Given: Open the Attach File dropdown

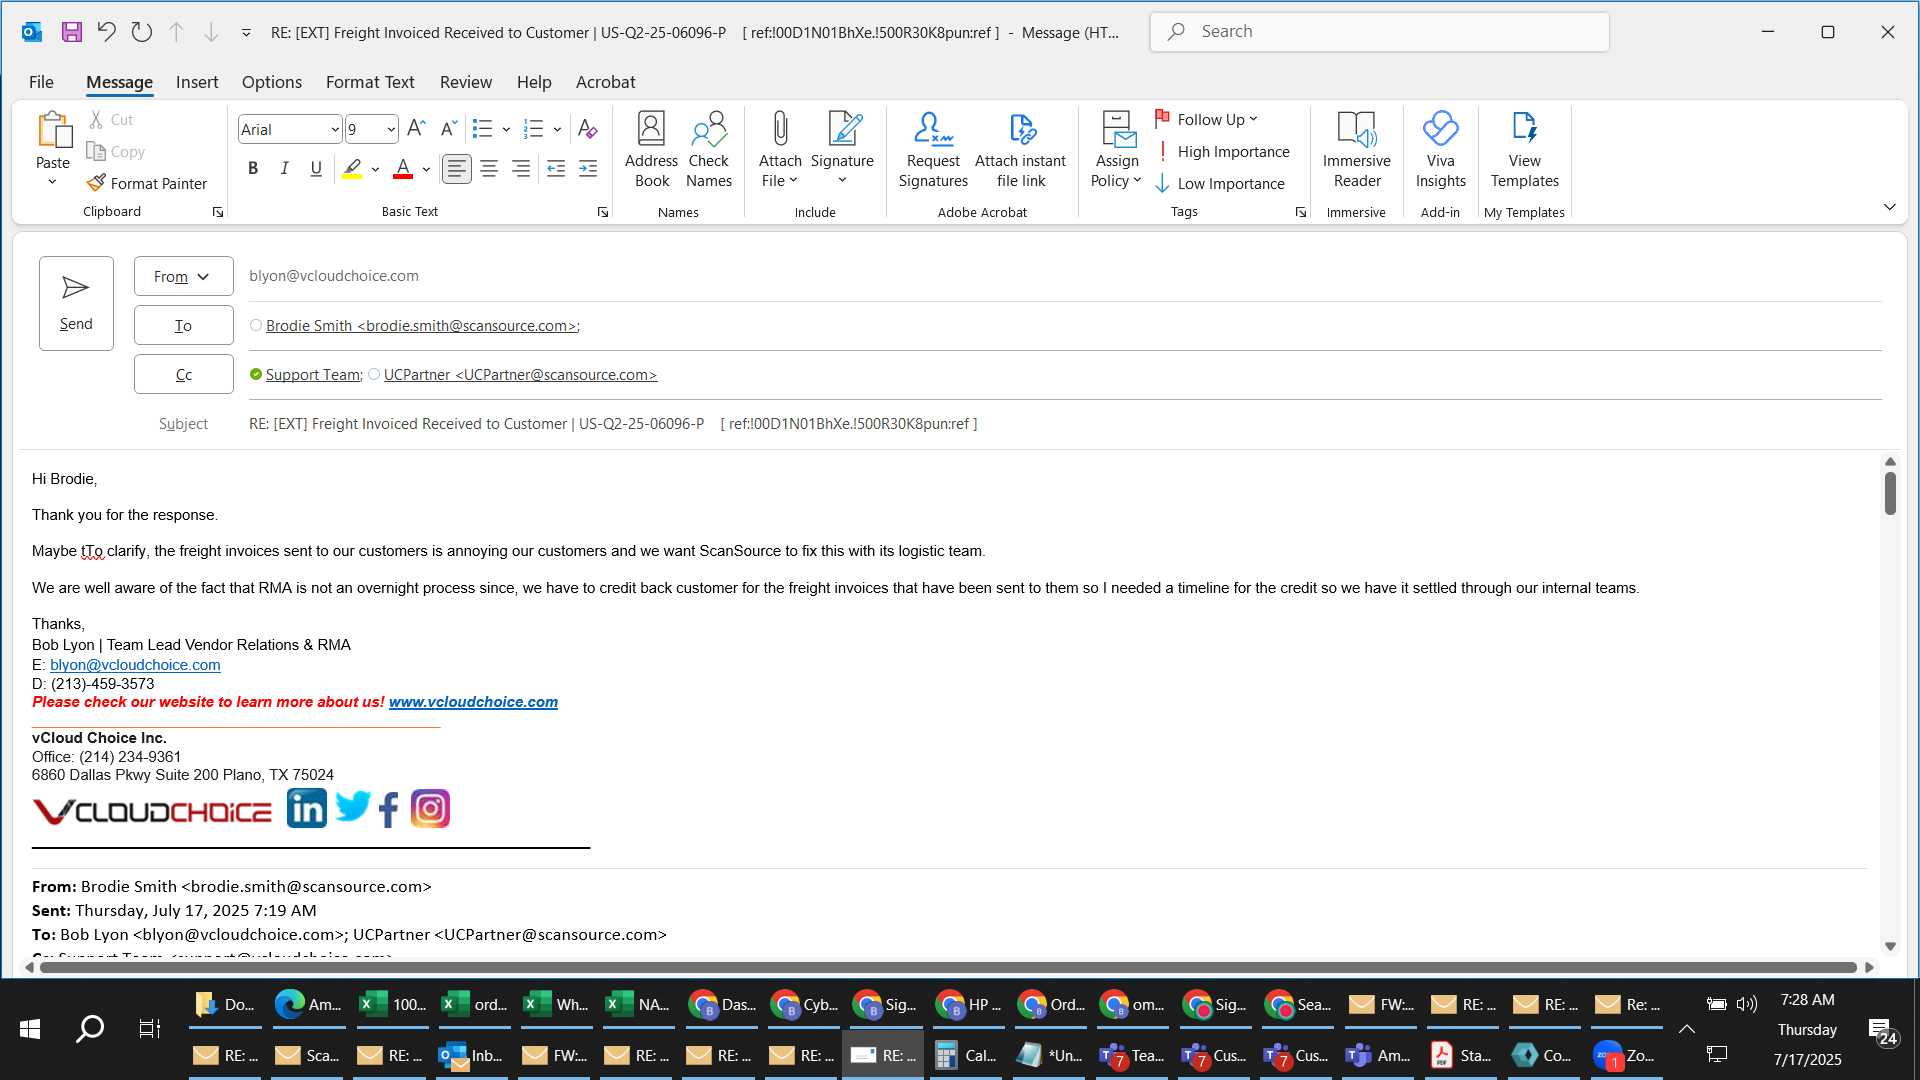Looking at the screenshot, I should pos(780,171).
